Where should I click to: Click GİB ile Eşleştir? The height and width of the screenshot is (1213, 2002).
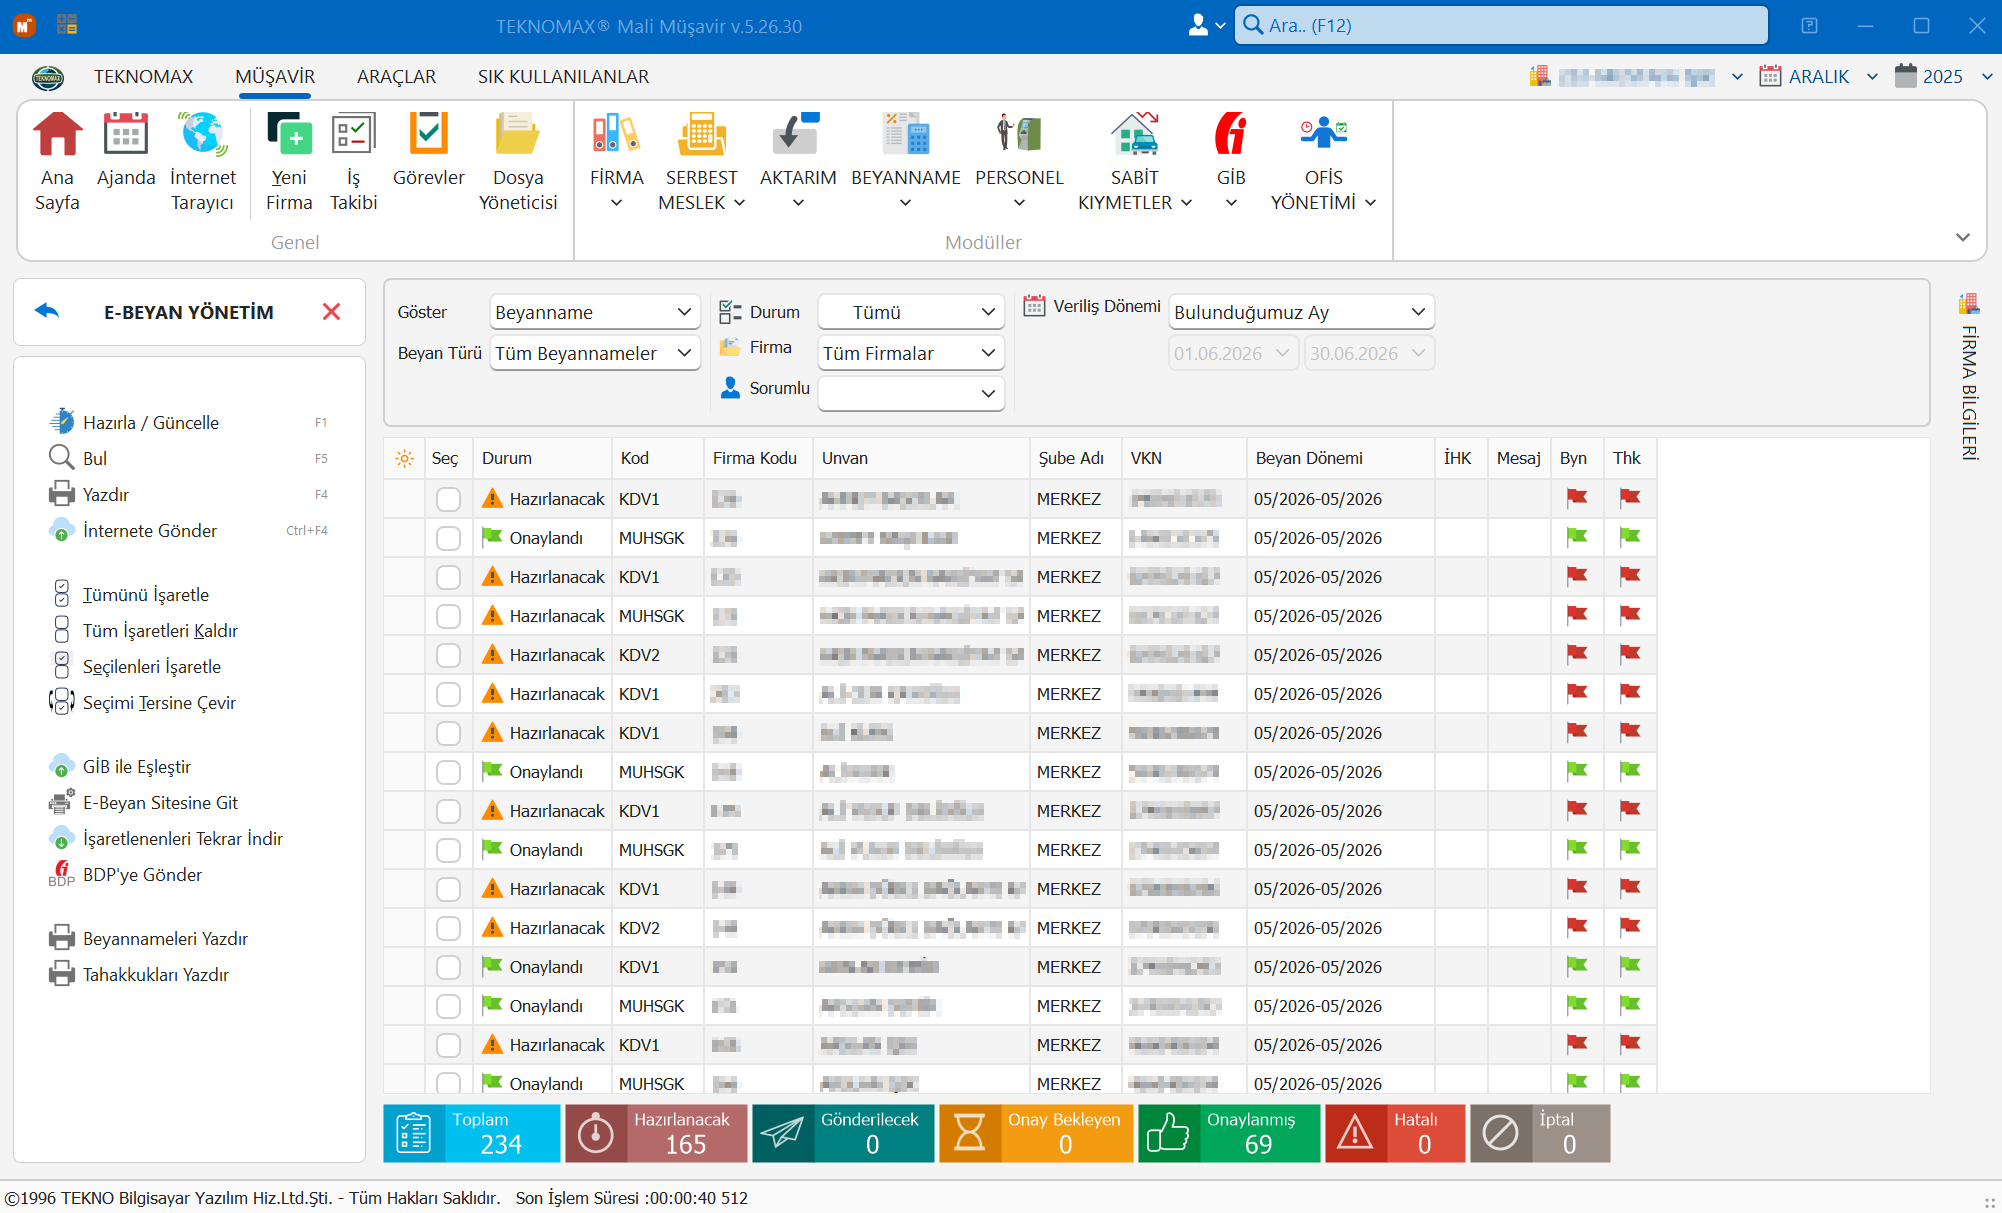(x=121, y=766)
